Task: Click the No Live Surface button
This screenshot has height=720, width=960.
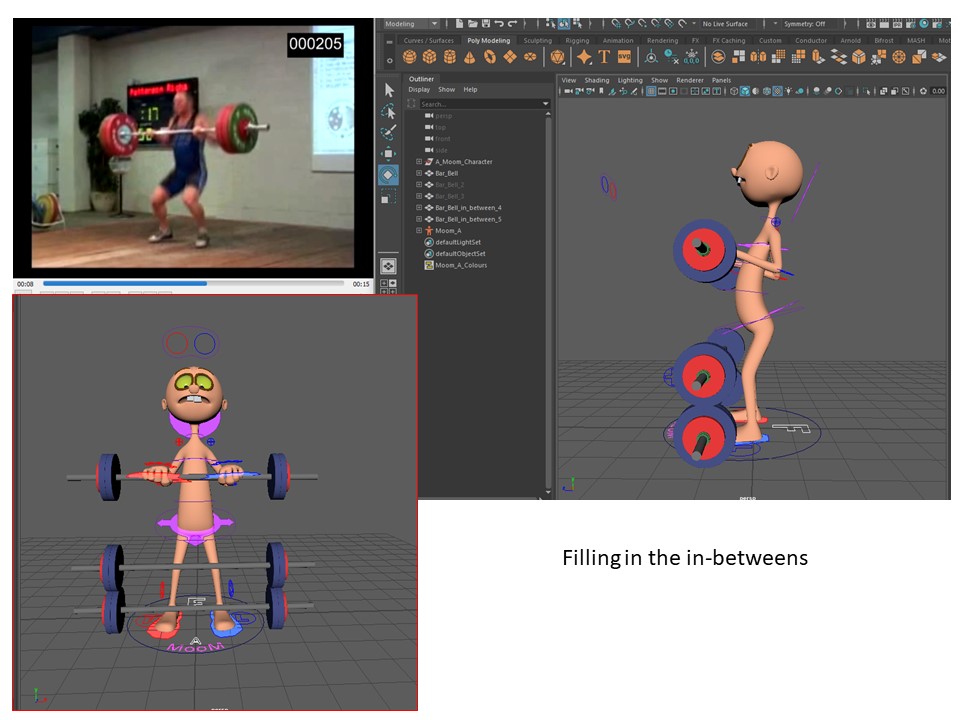Action: tap(727, 21)
